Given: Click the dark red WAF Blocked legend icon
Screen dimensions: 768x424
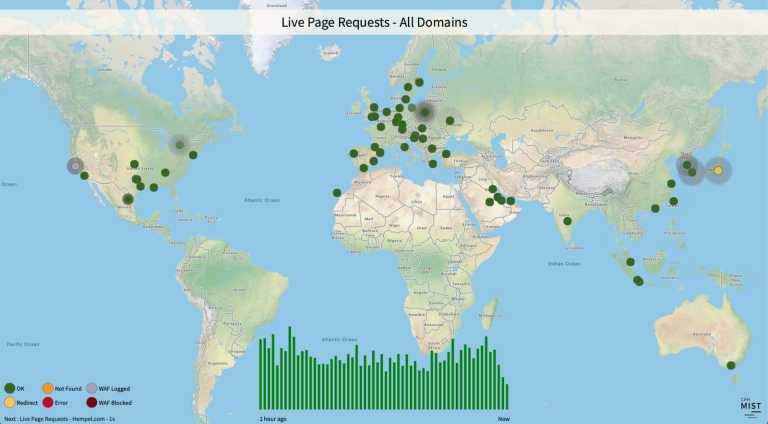Looking at the screenshot, I should [92, 402].
